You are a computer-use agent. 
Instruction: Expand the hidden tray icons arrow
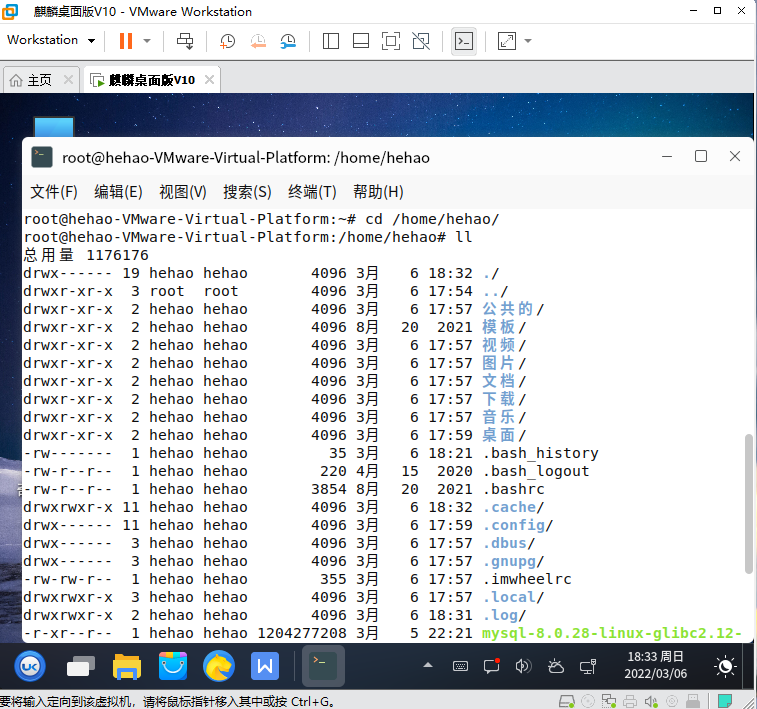pos(428,666)
